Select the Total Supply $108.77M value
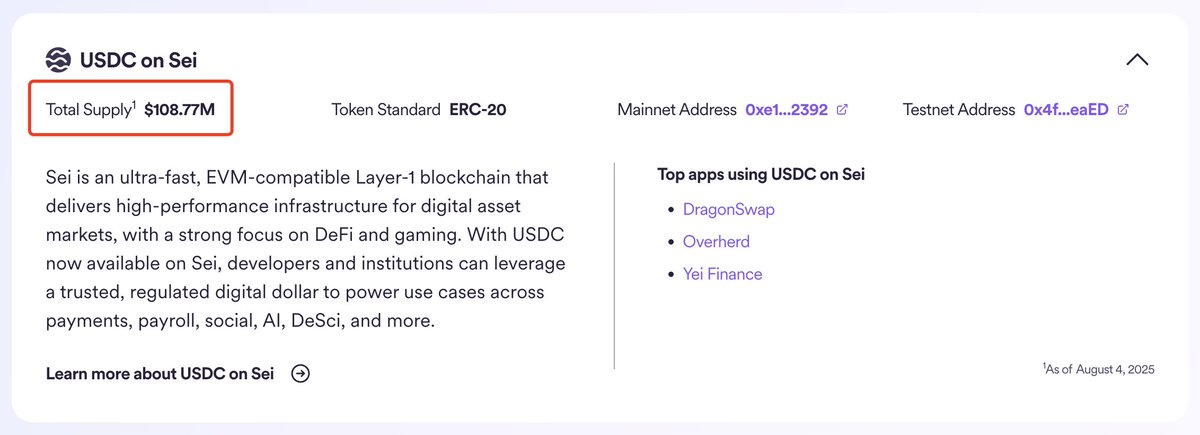The width and height of the screenshot is (1200, 435). [179, 110]
